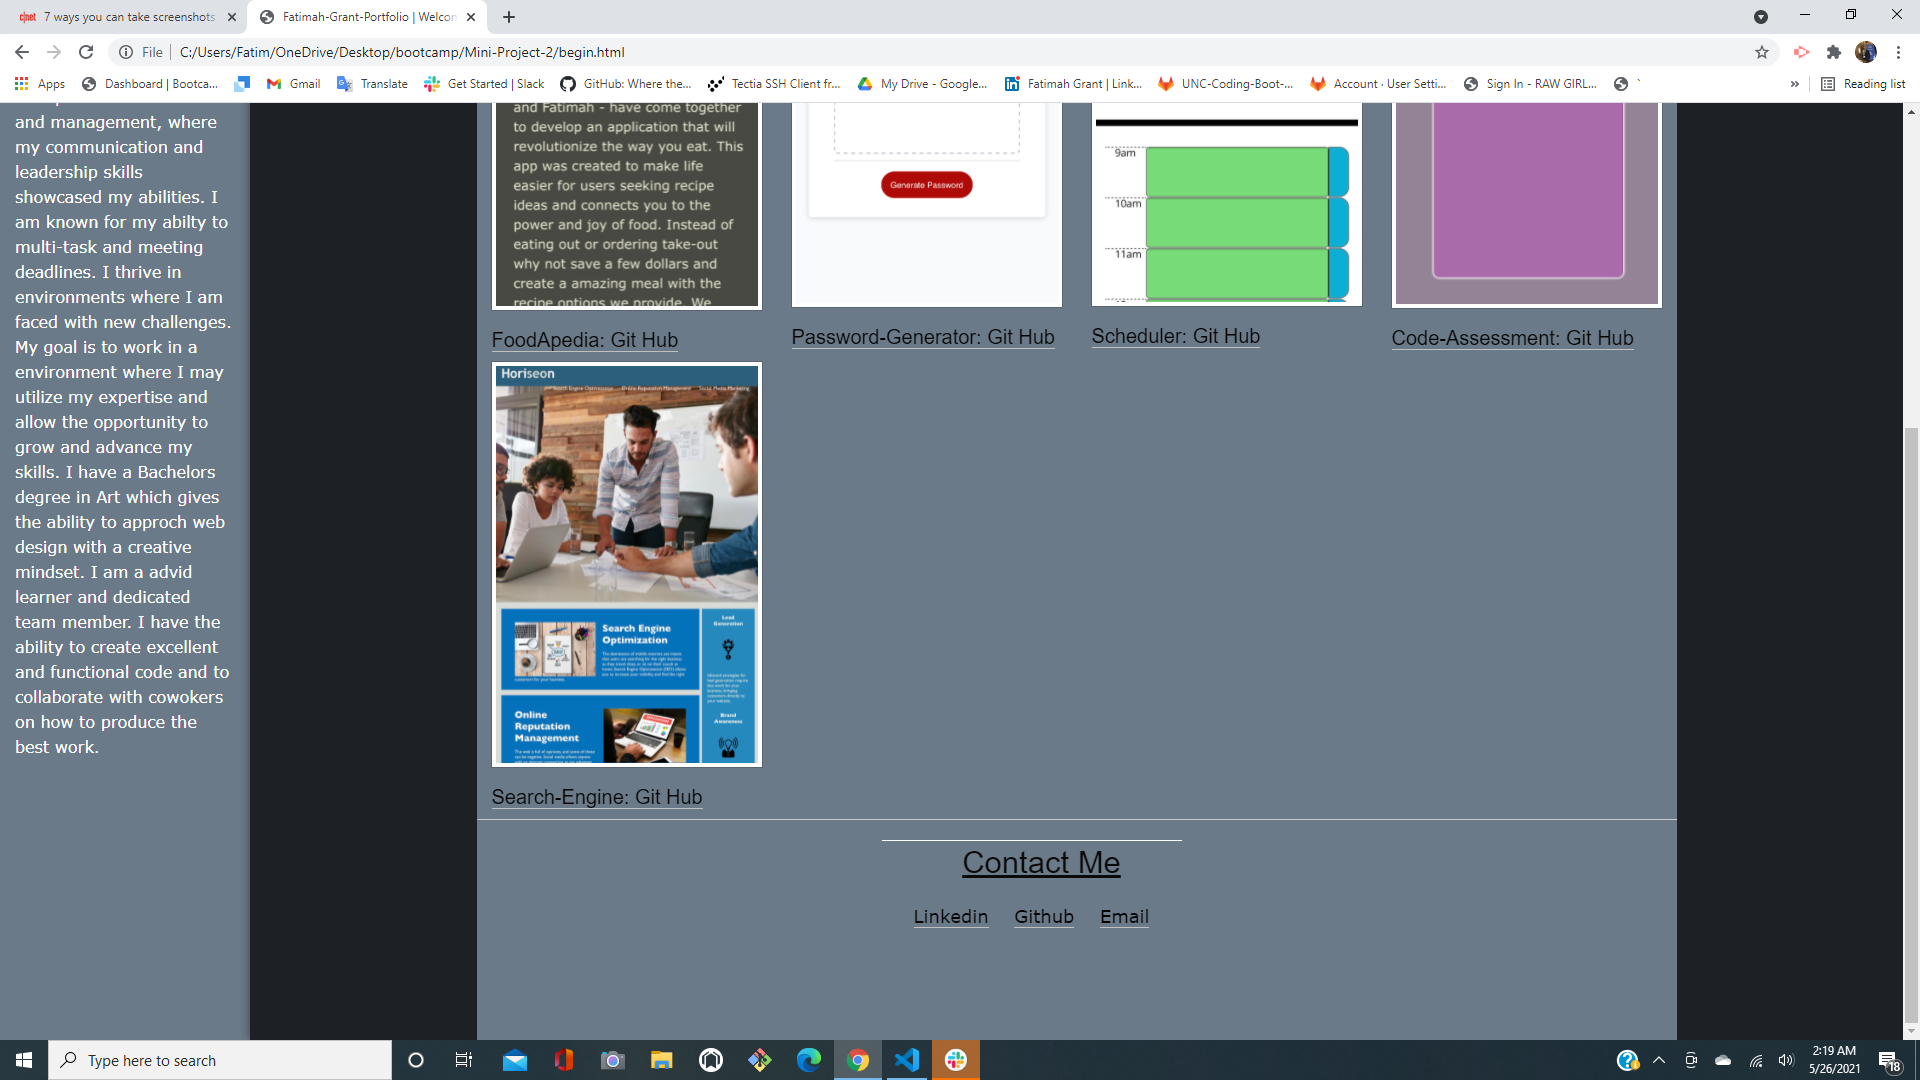This screenshot has height=1080, width=1920.
Task: Go back to the previous page
Action: click(x=22, y=52)
